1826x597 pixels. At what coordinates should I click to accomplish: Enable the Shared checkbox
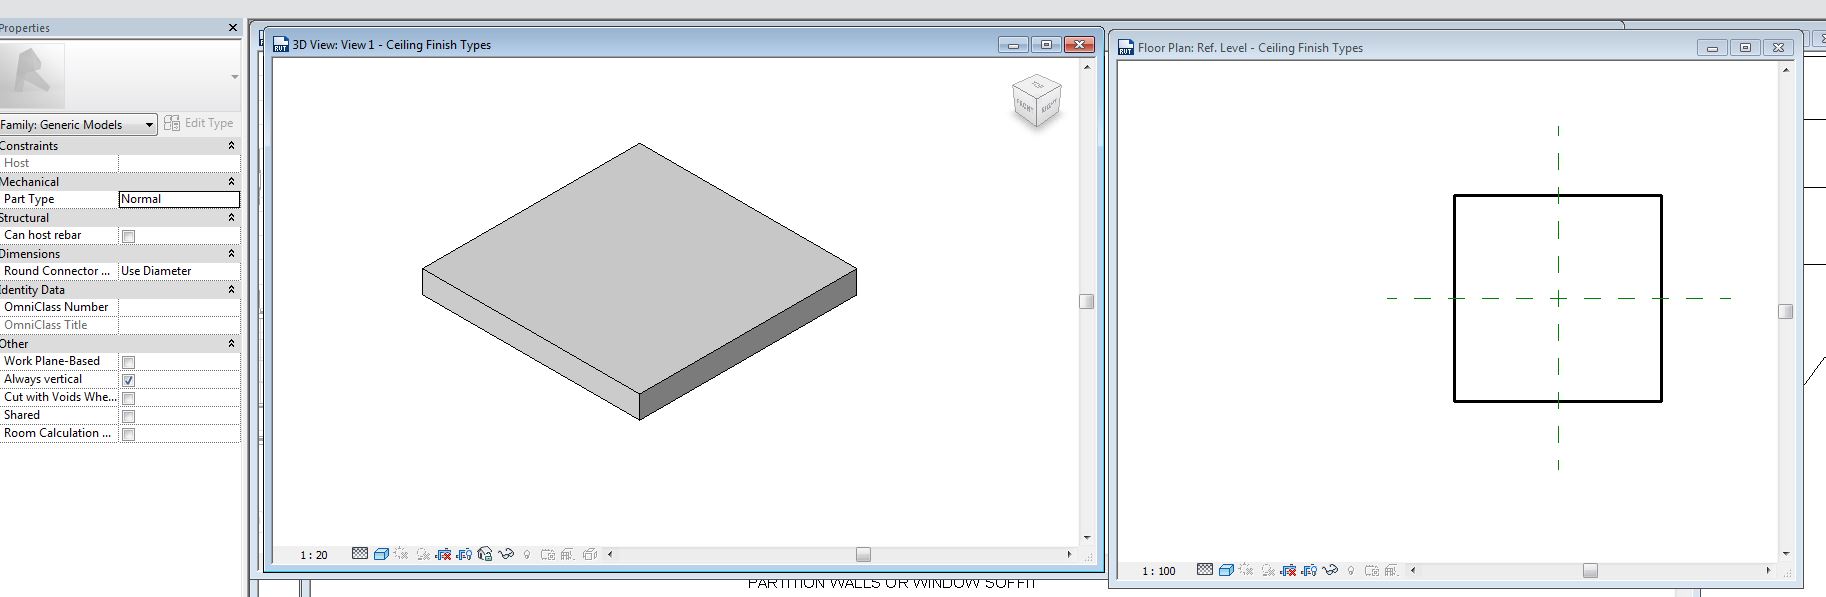(x=128, y=416)
